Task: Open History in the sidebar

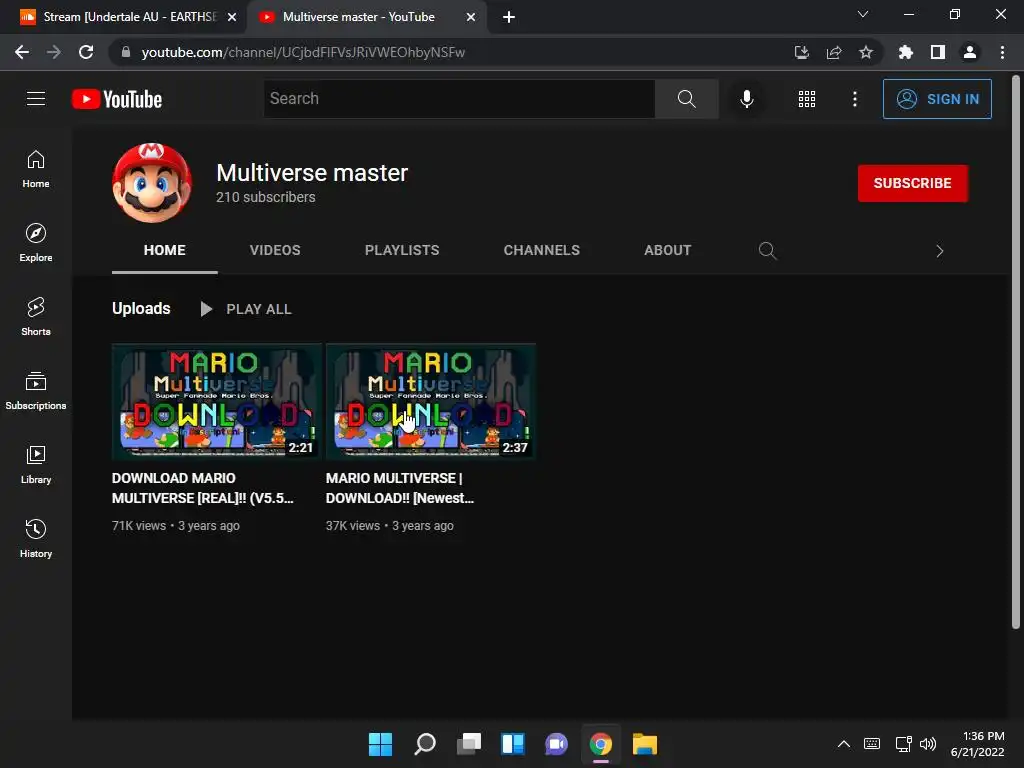Action: (36, 539)
